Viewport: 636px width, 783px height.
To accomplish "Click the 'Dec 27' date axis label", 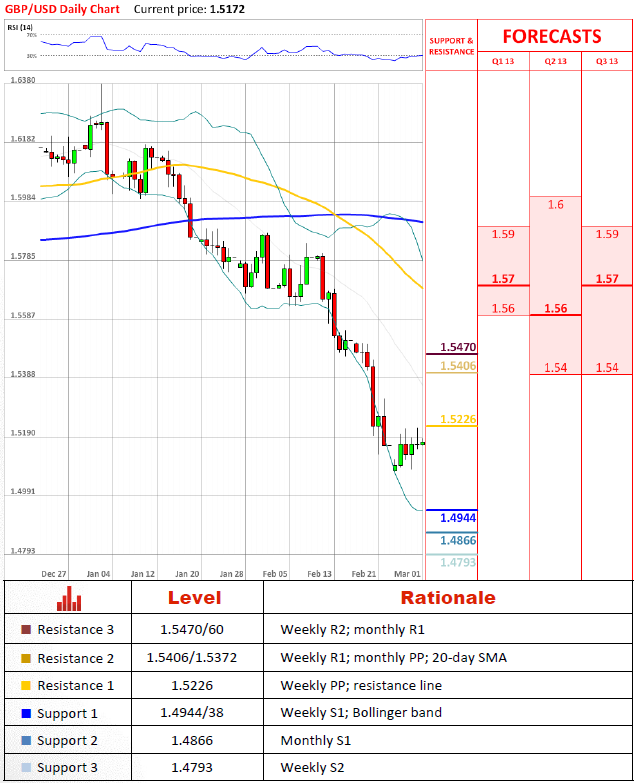I will [x=53, y=574].
